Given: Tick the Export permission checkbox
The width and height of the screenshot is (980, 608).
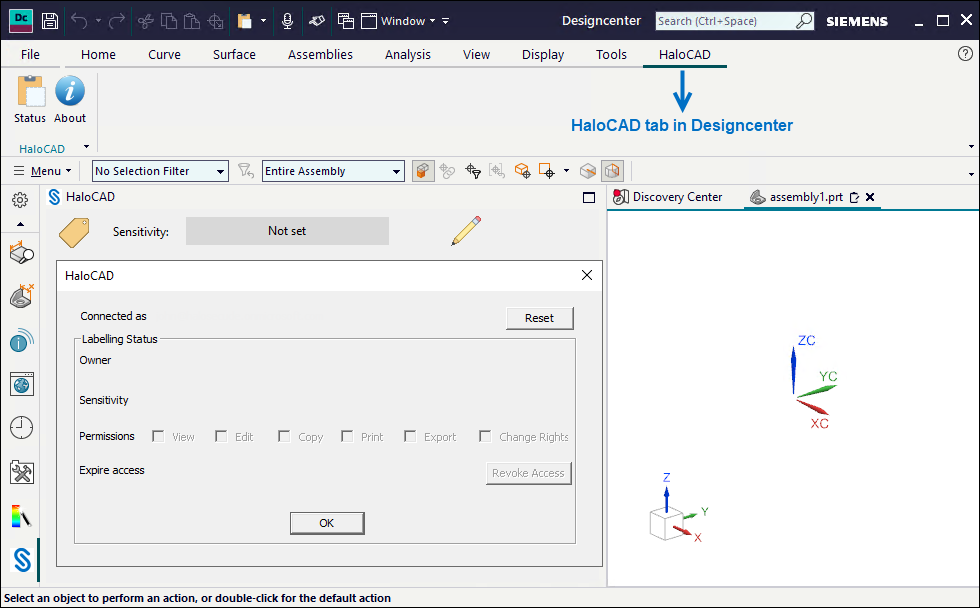Looking at the screenshot, I should coord(410,436).
